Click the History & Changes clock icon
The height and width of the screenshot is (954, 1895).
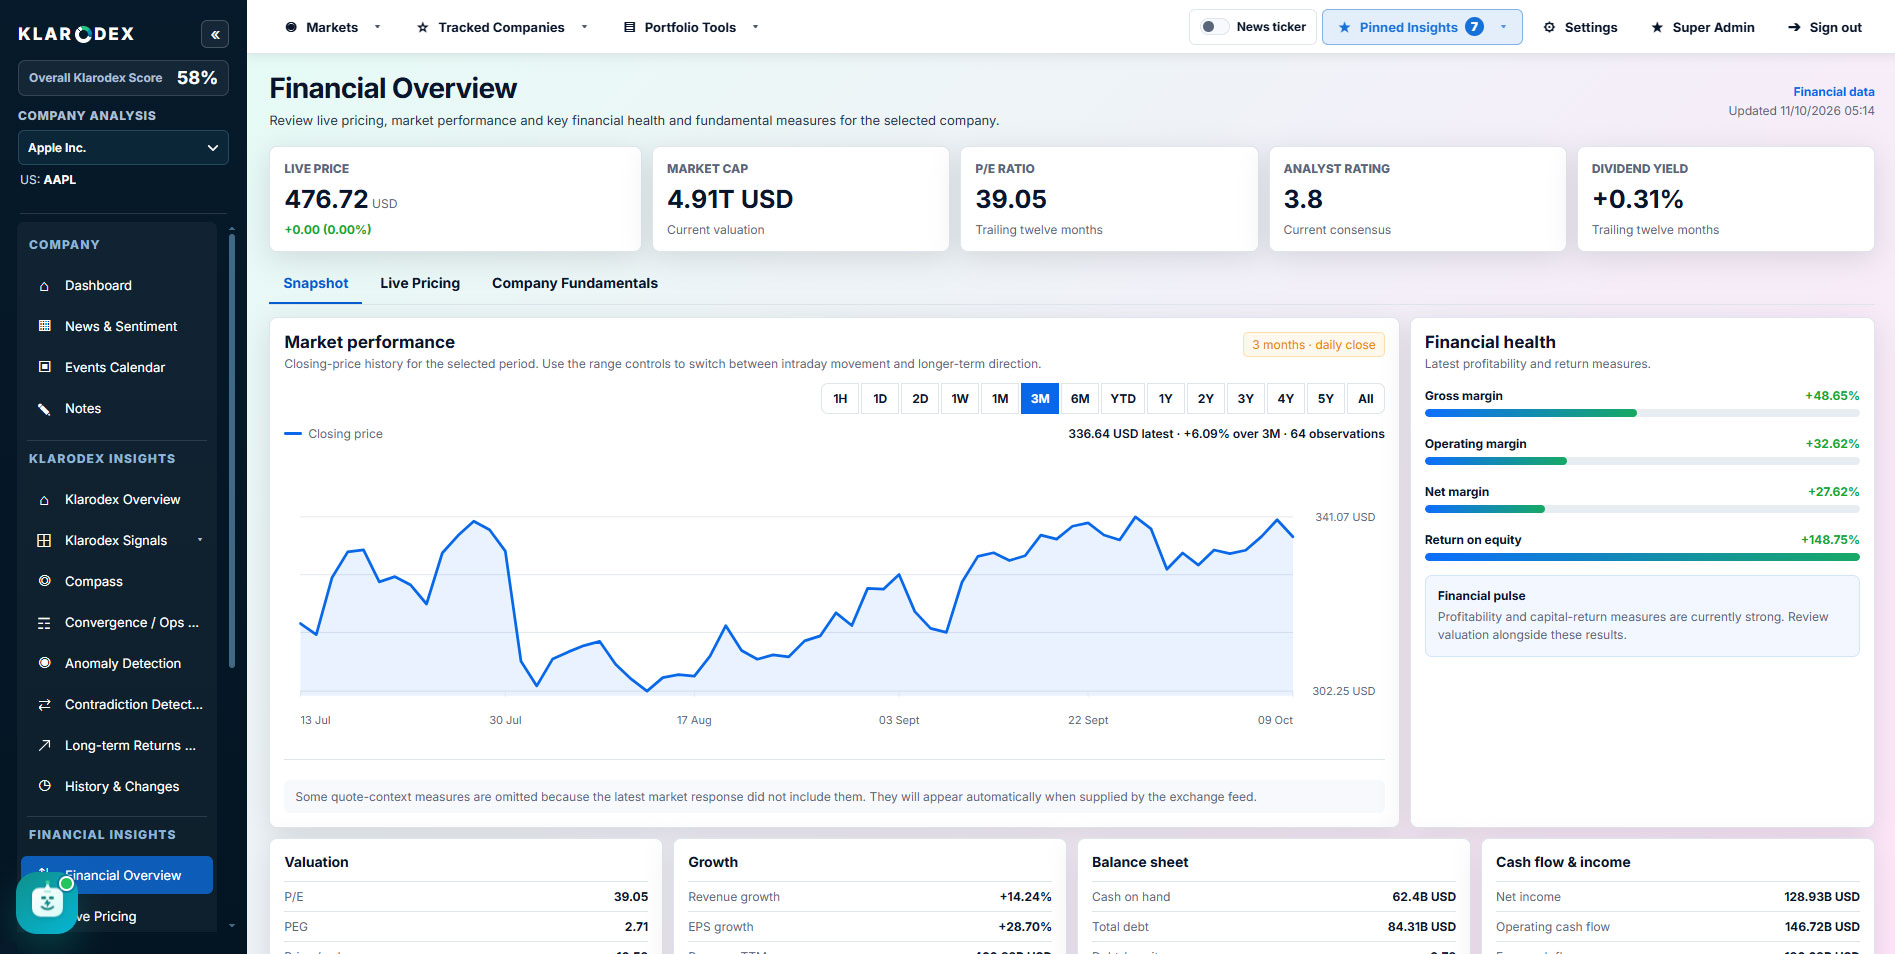[x=44, y=786]
